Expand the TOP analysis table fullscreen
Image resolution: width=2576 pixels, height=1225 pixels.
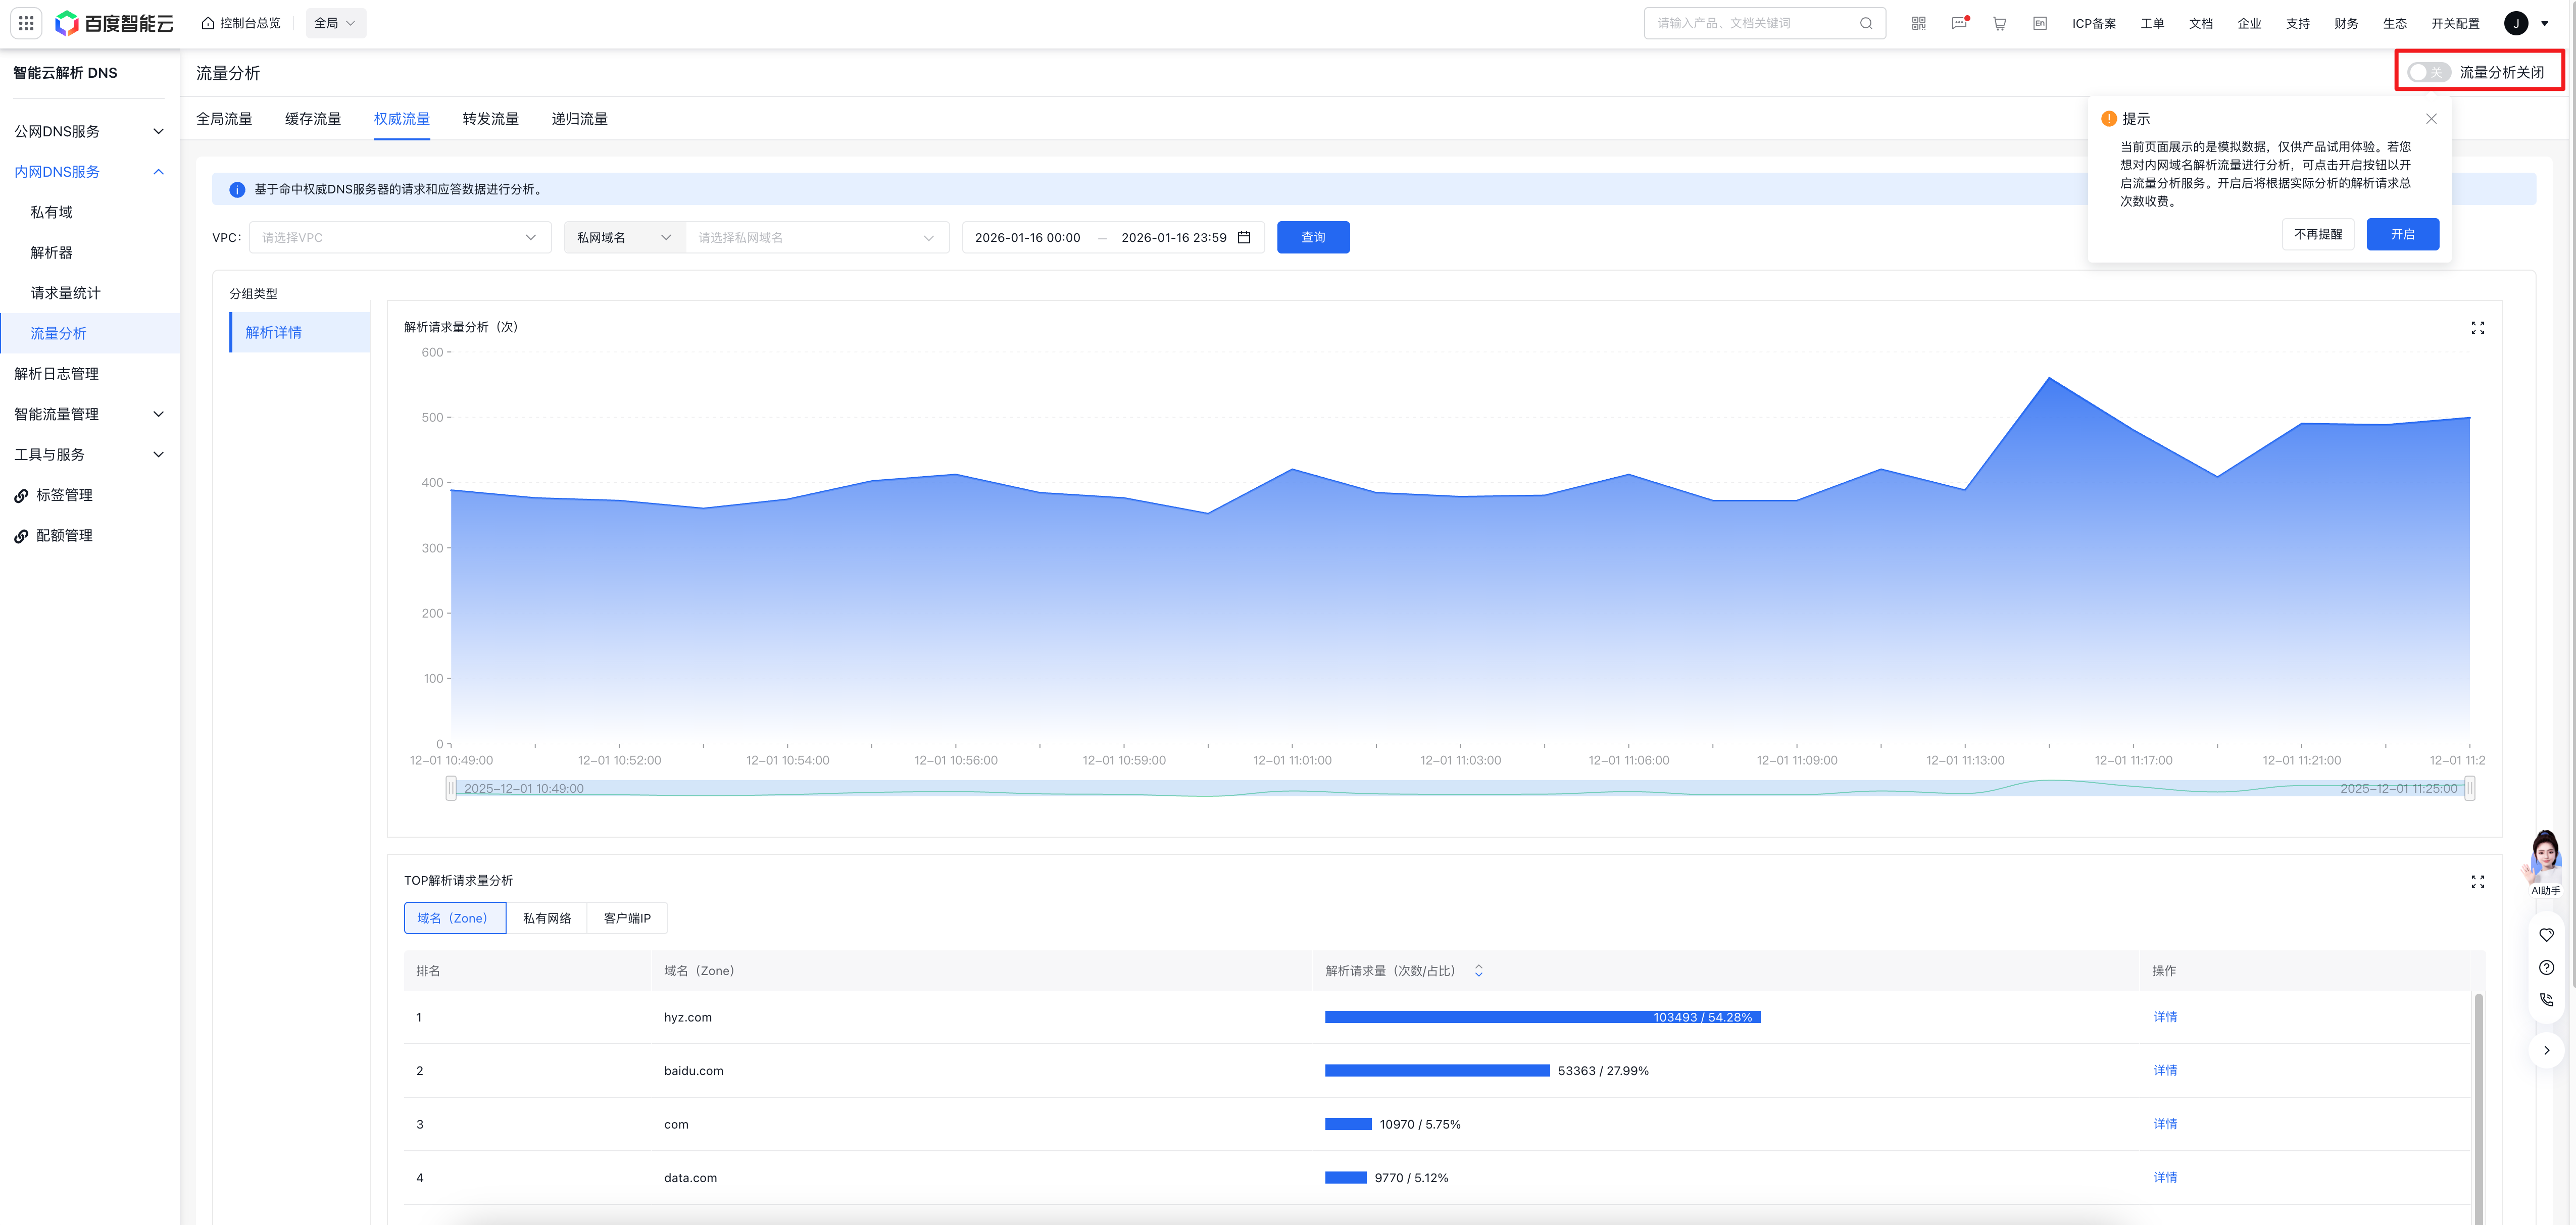click(x=2477, y=881)
